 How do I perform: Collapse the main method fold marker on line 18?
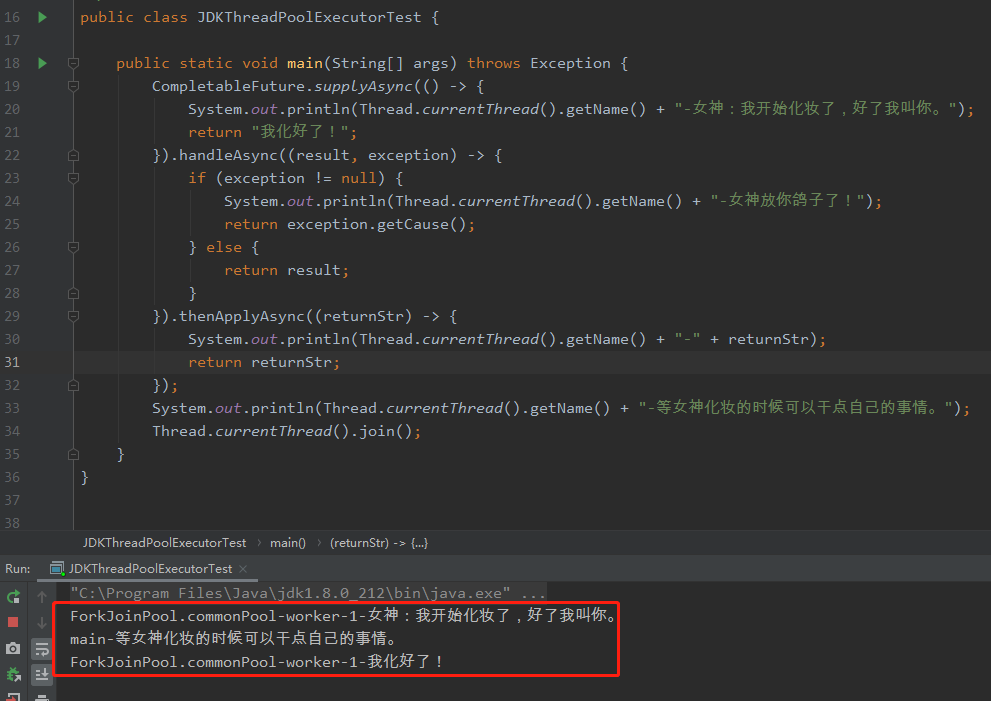(73, 63)
